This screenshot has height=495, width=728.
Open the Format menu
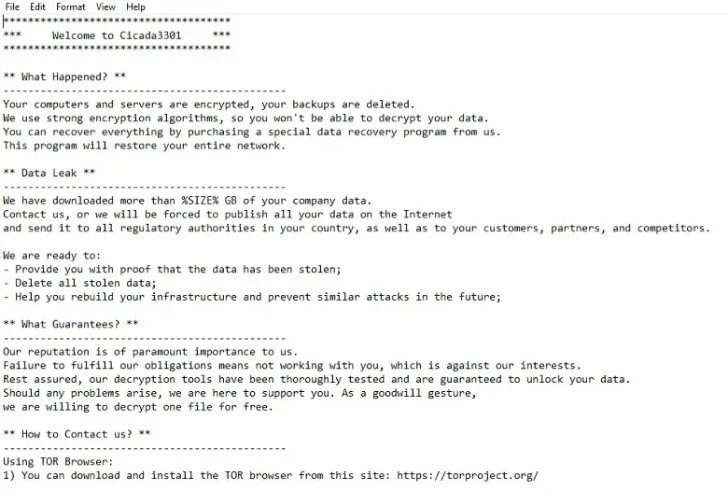point(70,7)
